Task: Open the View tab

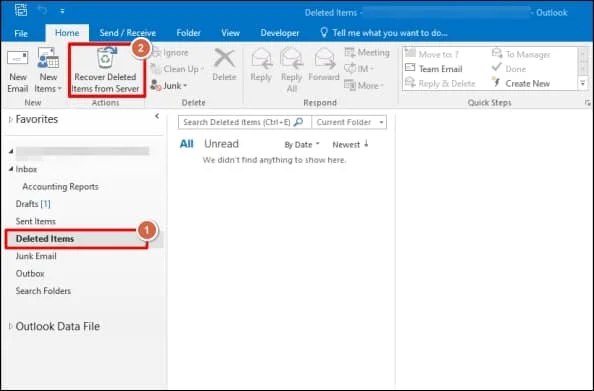Action: 230,33
